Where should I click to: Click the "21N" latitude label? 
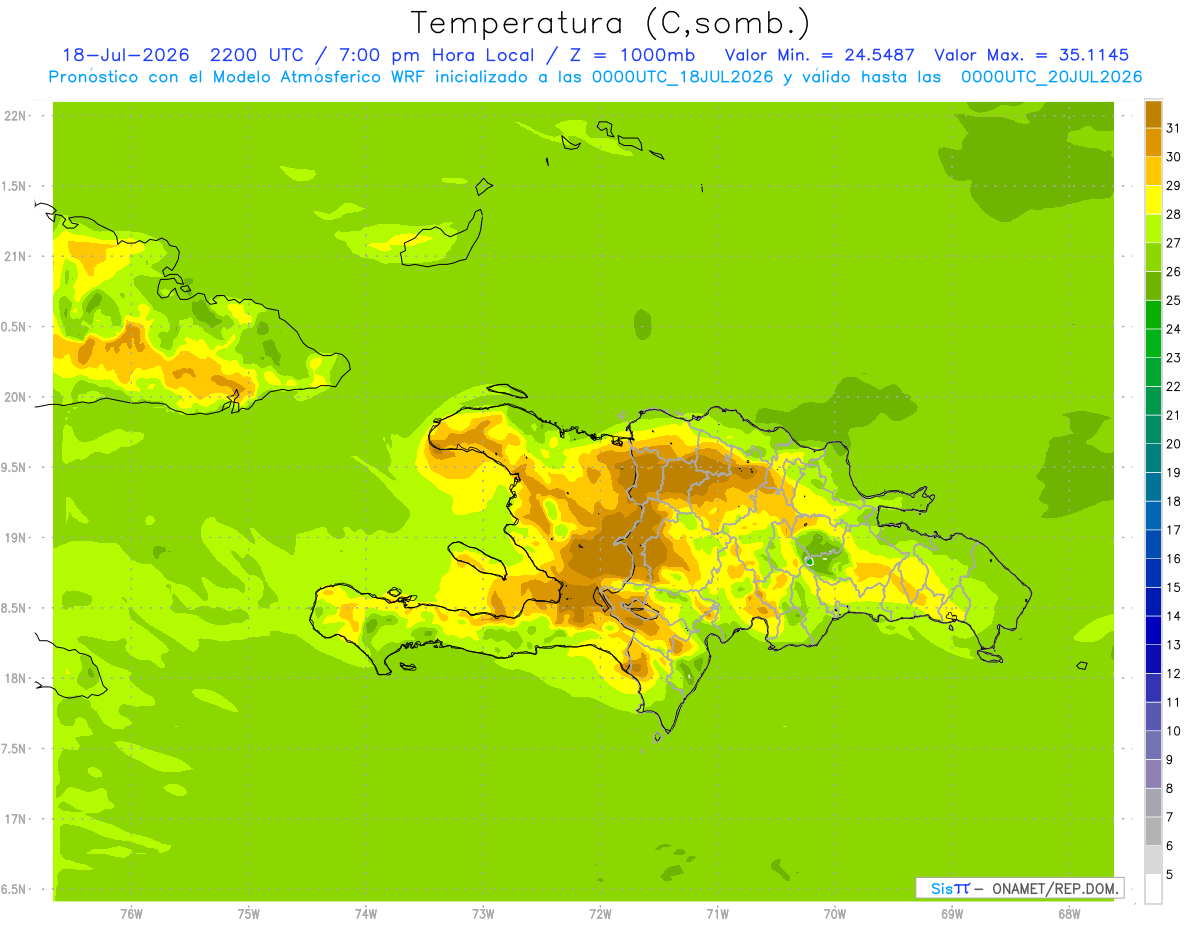(x=16, y=257)
